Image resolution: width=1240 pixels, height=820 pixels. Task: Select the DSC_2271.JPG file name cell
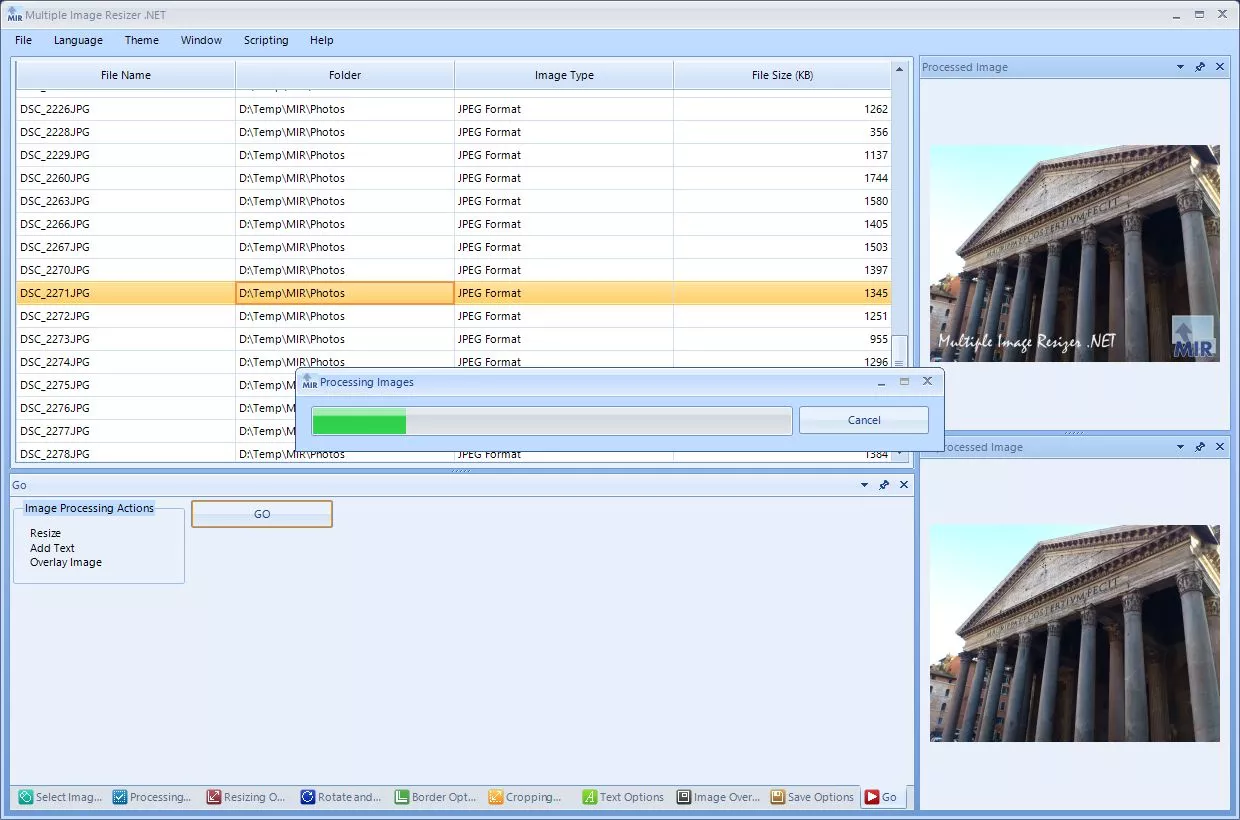[x=126, y=293]
